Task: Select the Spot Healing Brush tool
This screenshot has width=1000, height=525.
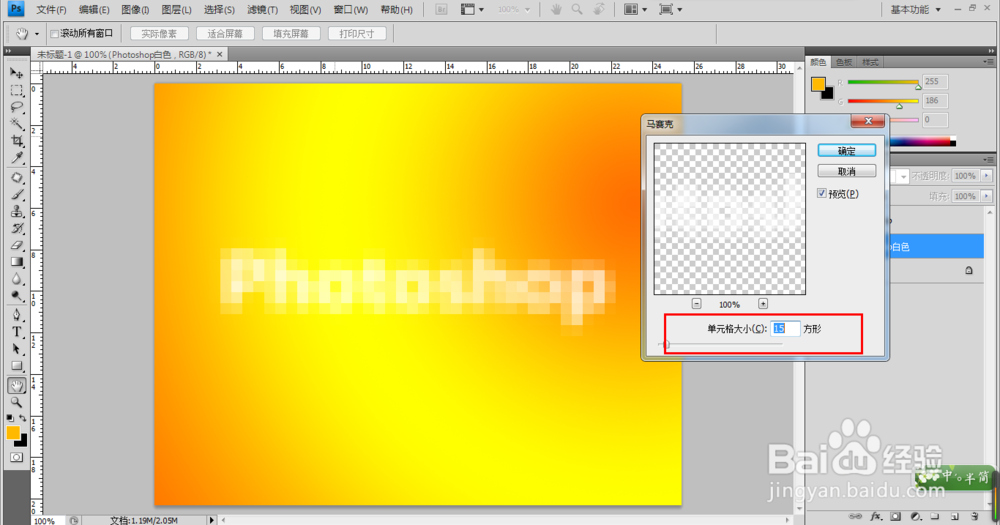Action: coord(17,178)
